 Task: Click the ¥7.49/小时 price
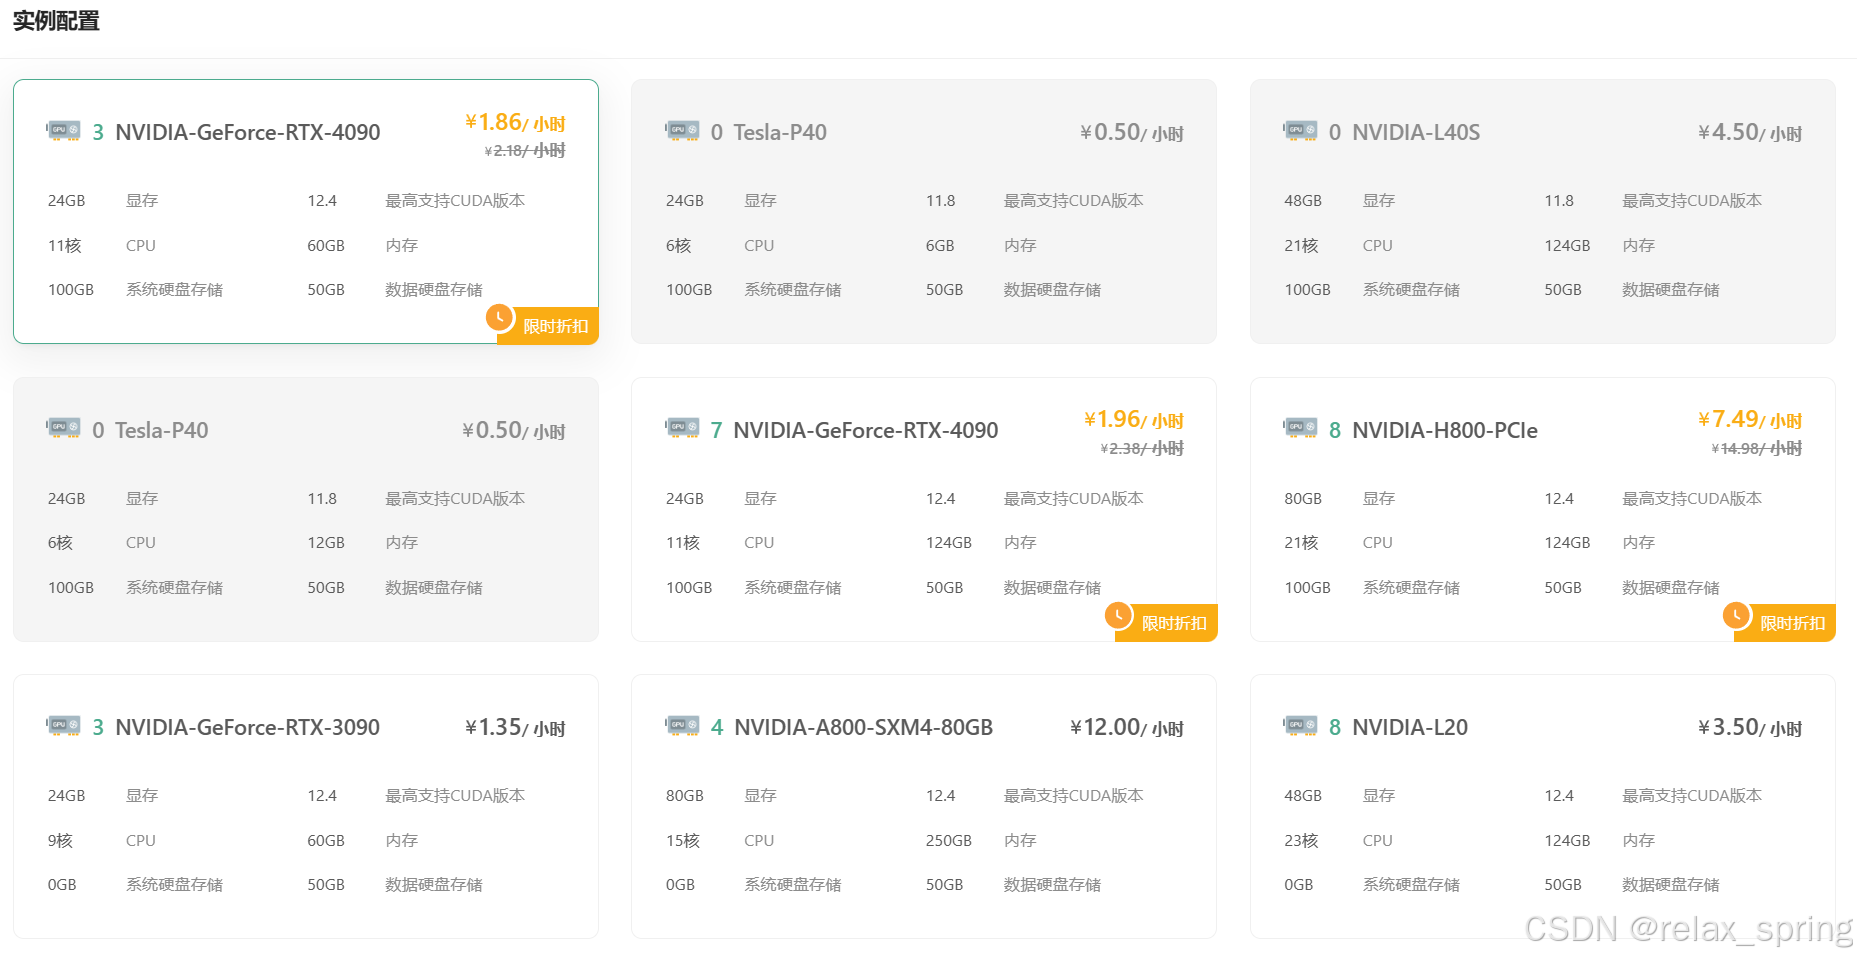pyautogui.click(x=1750, y=419)
